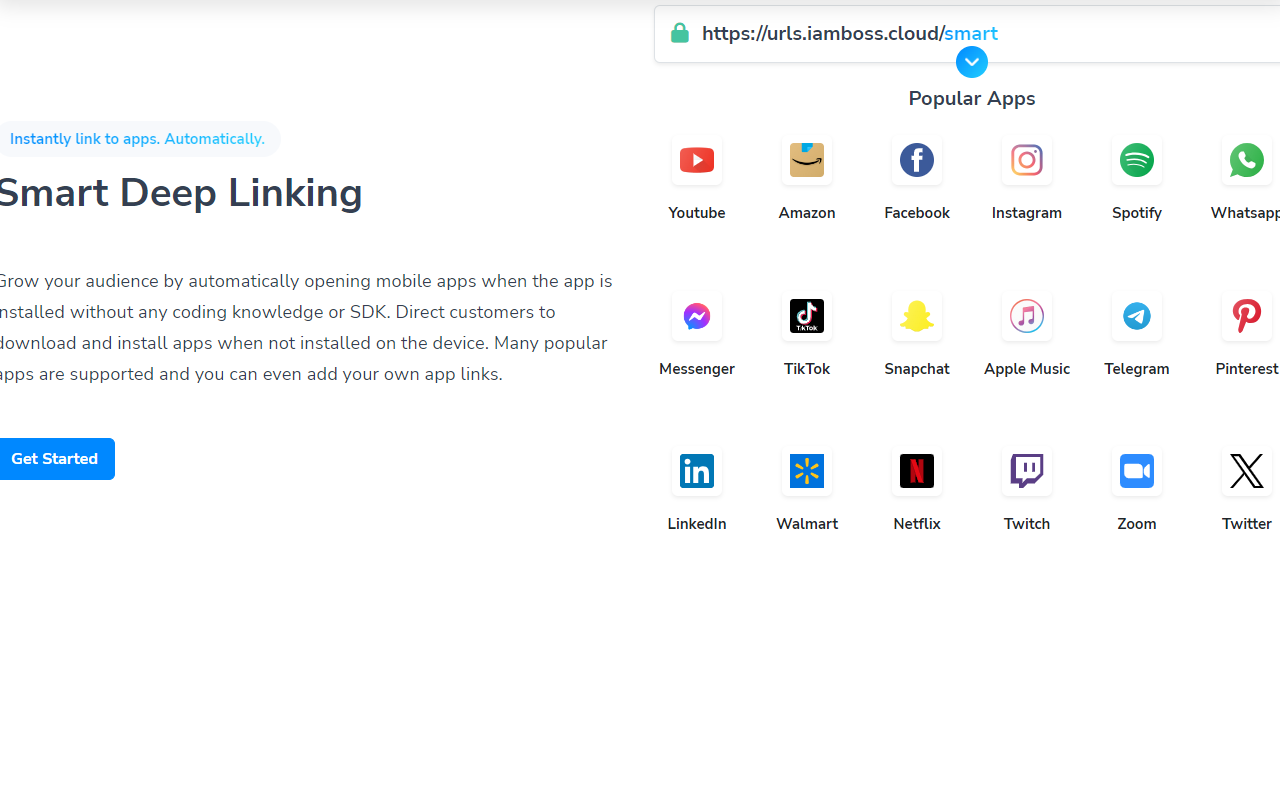
Task: Click the Walmart label text
Action: coord(807,524)
